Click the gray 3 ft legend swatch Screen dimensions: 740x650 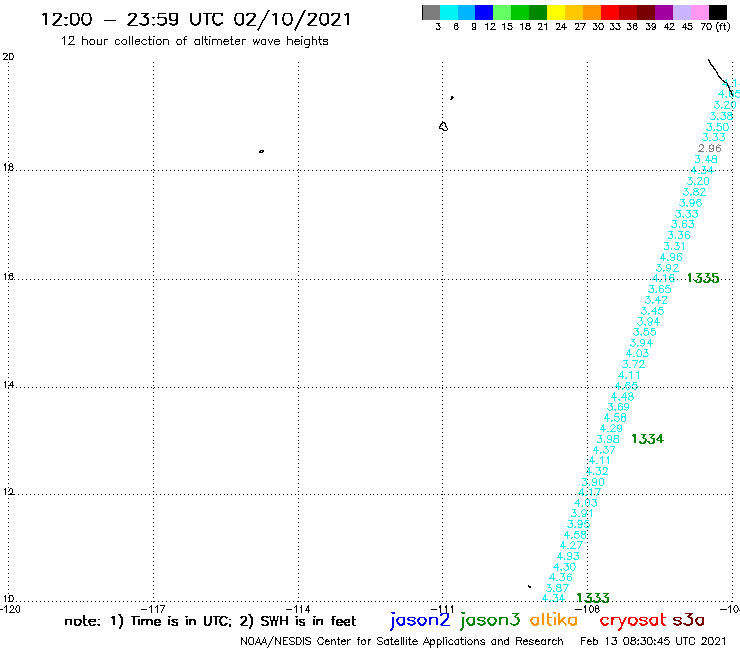431,12
